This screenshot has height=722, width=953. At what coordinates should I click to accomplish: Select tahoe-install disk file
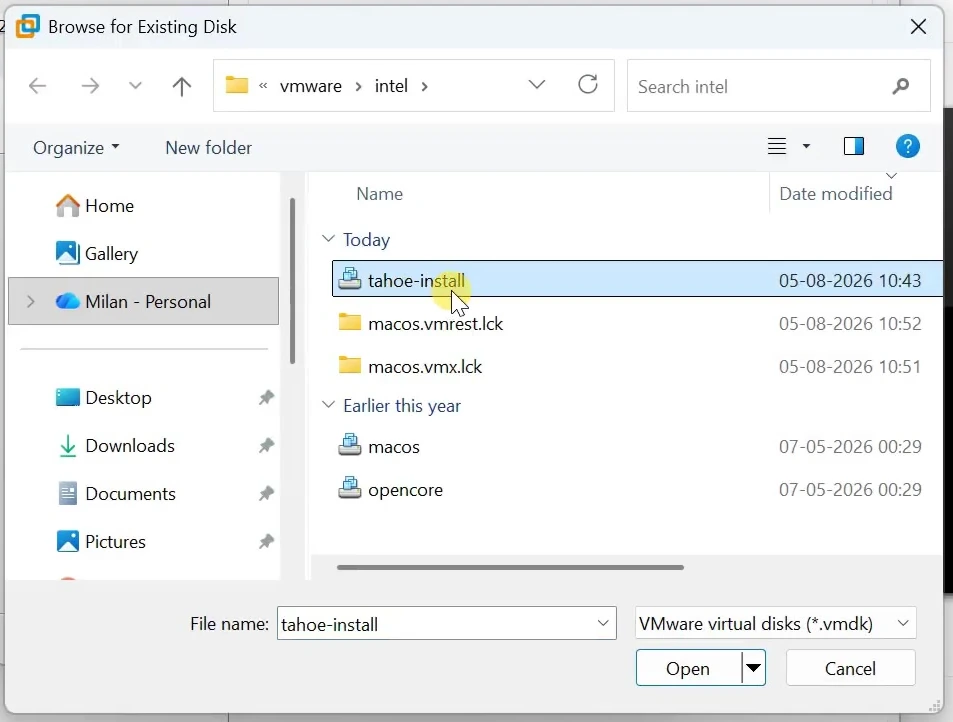tap(637, 280)
